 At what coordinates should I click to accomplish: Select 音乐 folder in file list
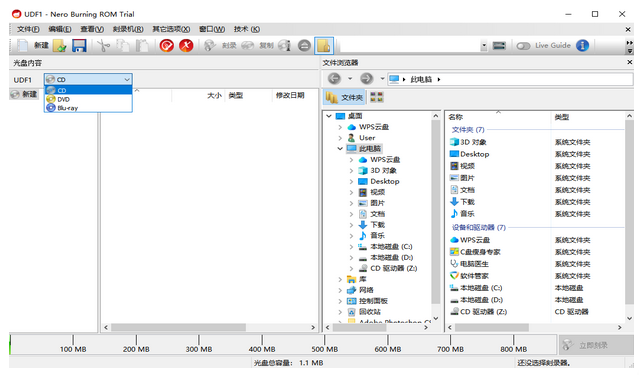[467, 214]
